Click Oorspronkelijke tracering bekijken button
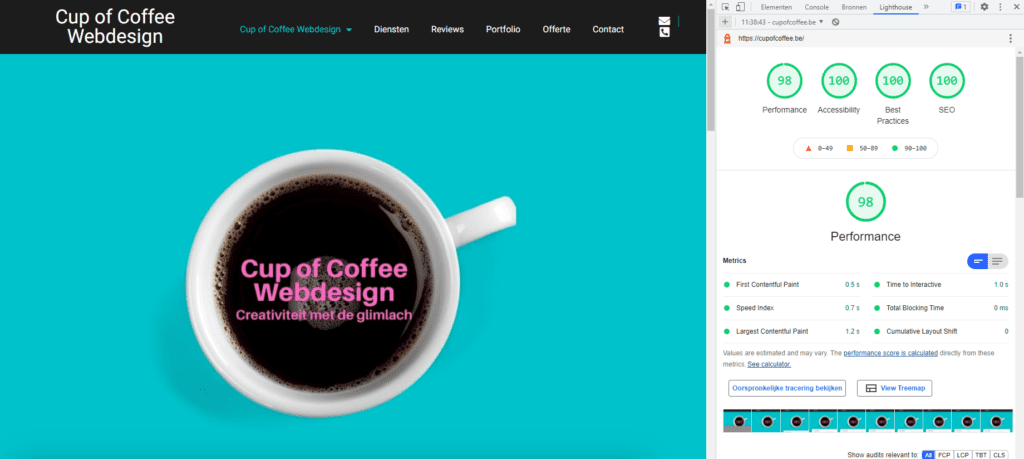The image size is (1024, 459). coord(787,388)
